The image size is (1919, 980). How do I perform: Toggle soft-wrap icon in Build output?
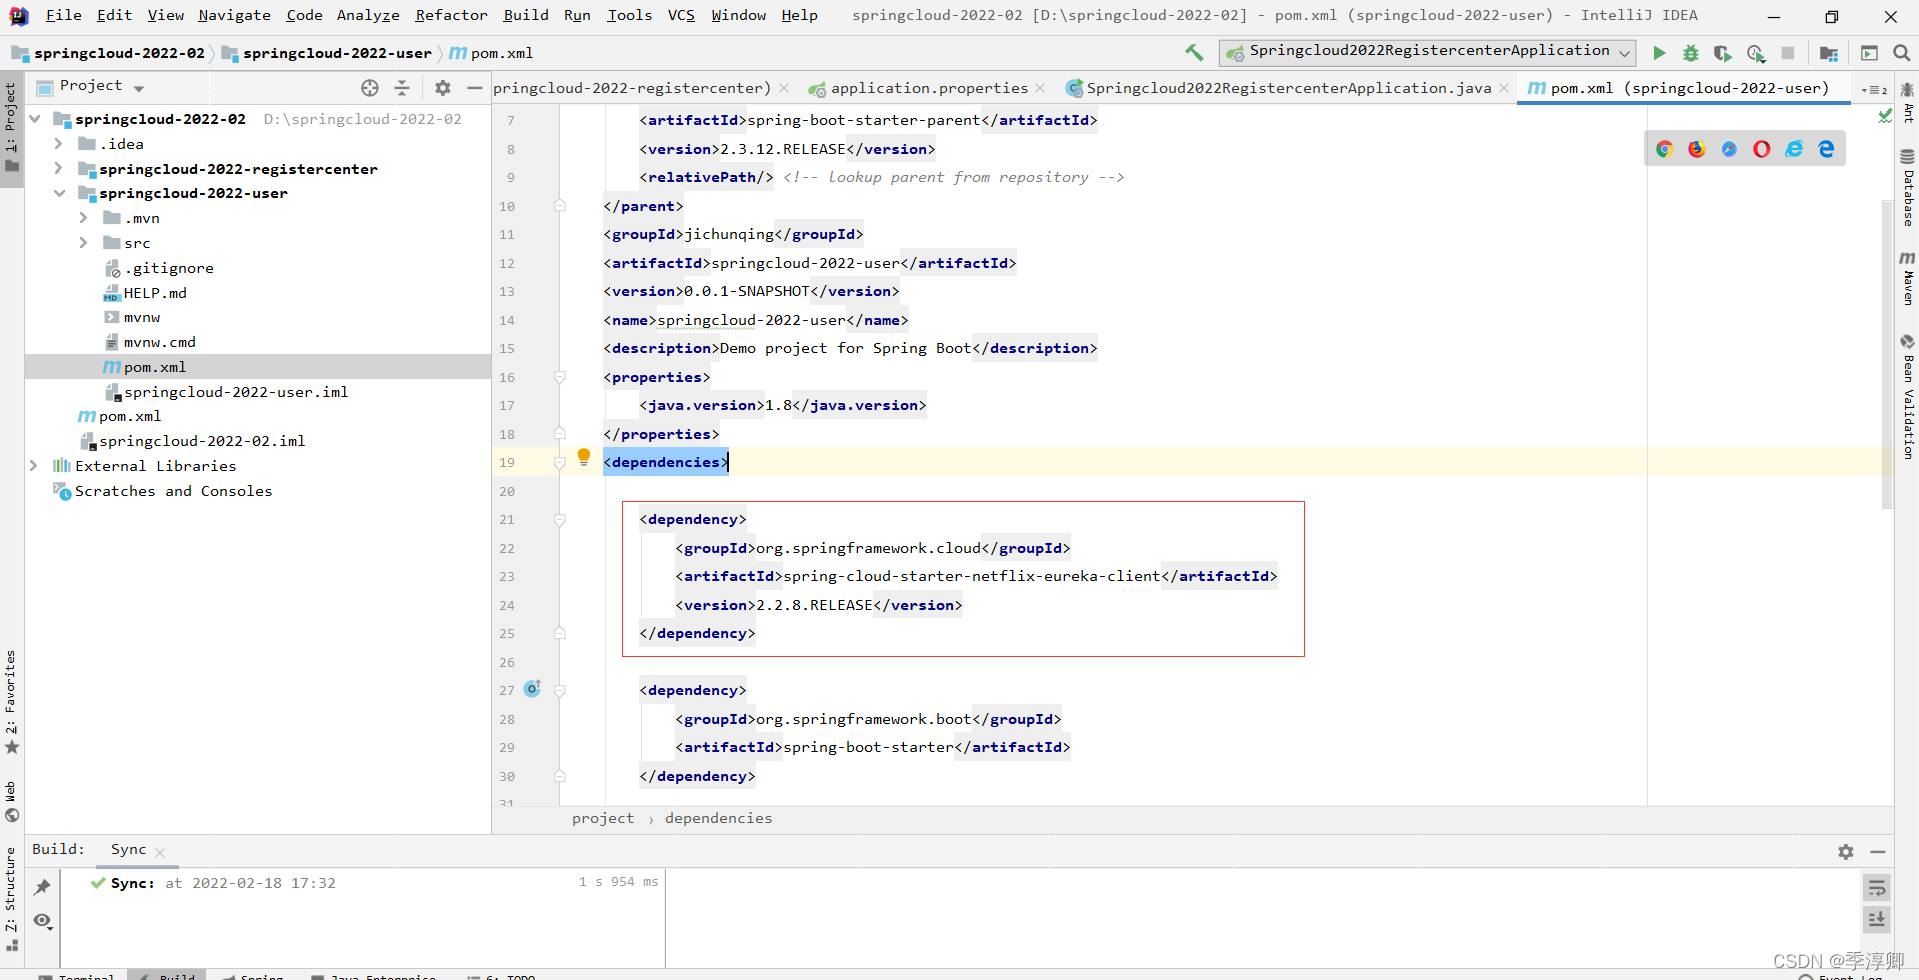[x=1877, y=887]
